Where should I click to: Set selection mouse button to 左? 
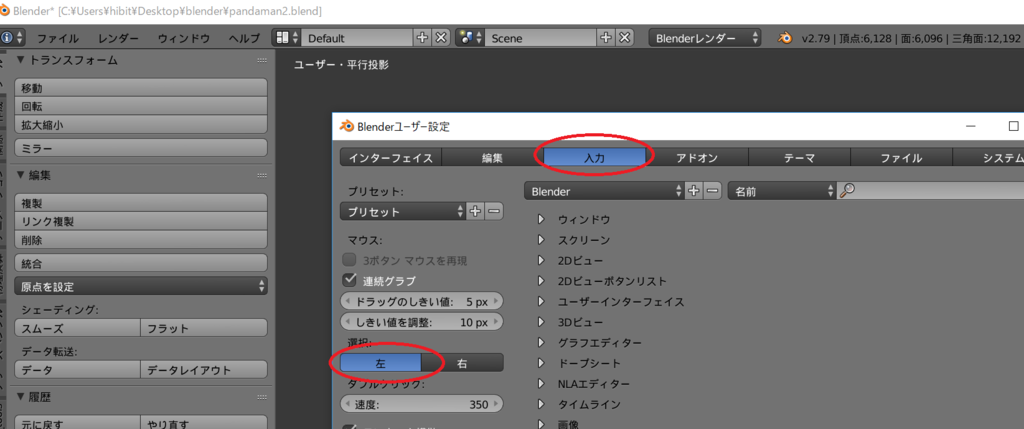click(381, 363)
